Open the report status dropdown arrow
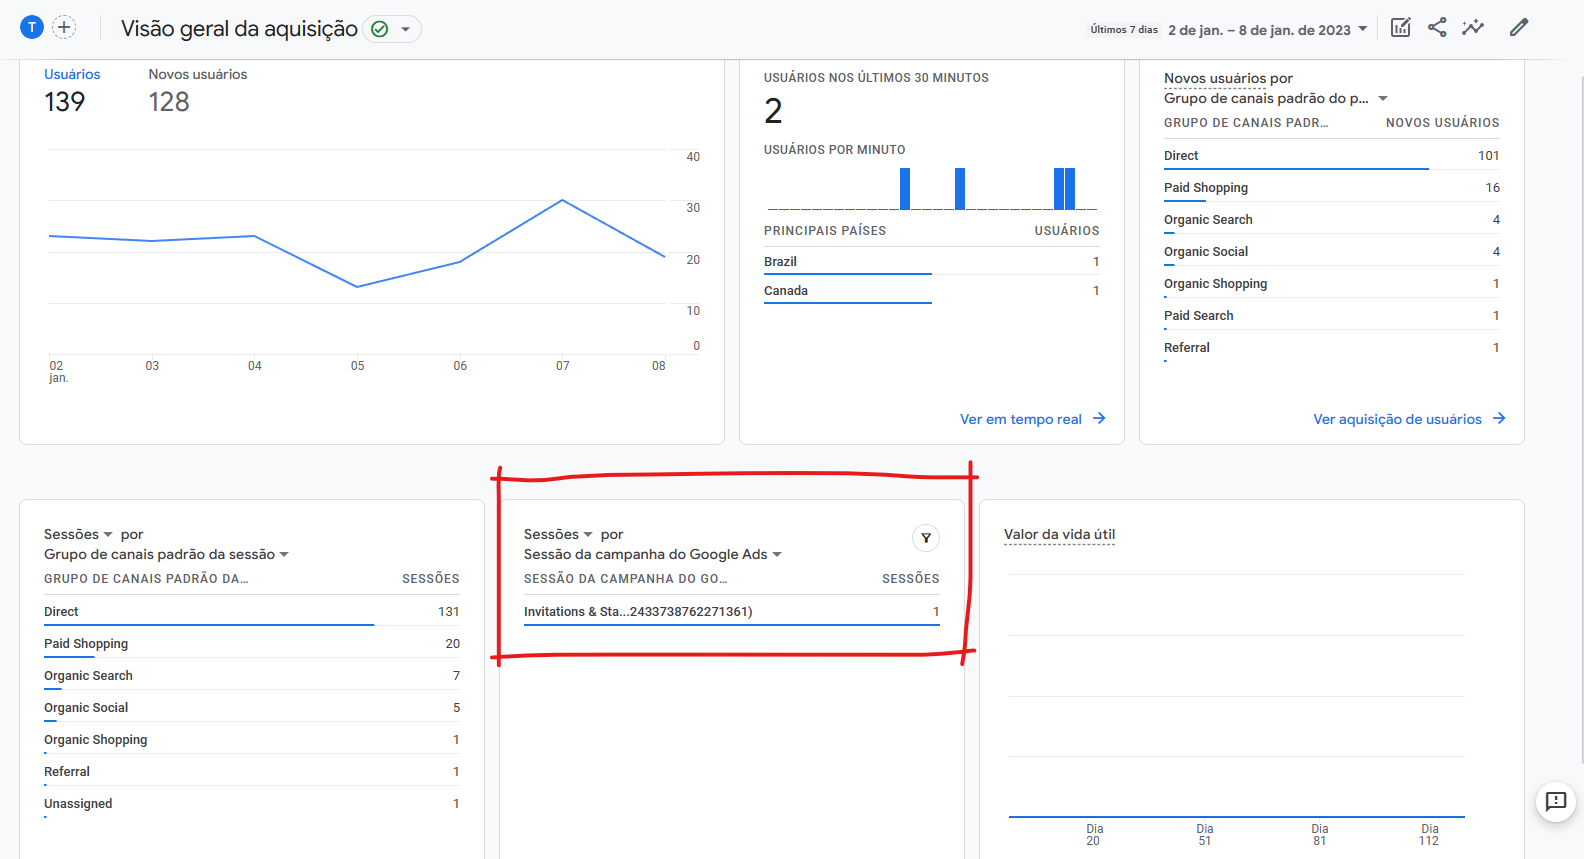1584x859 pixels. [406, 29]
